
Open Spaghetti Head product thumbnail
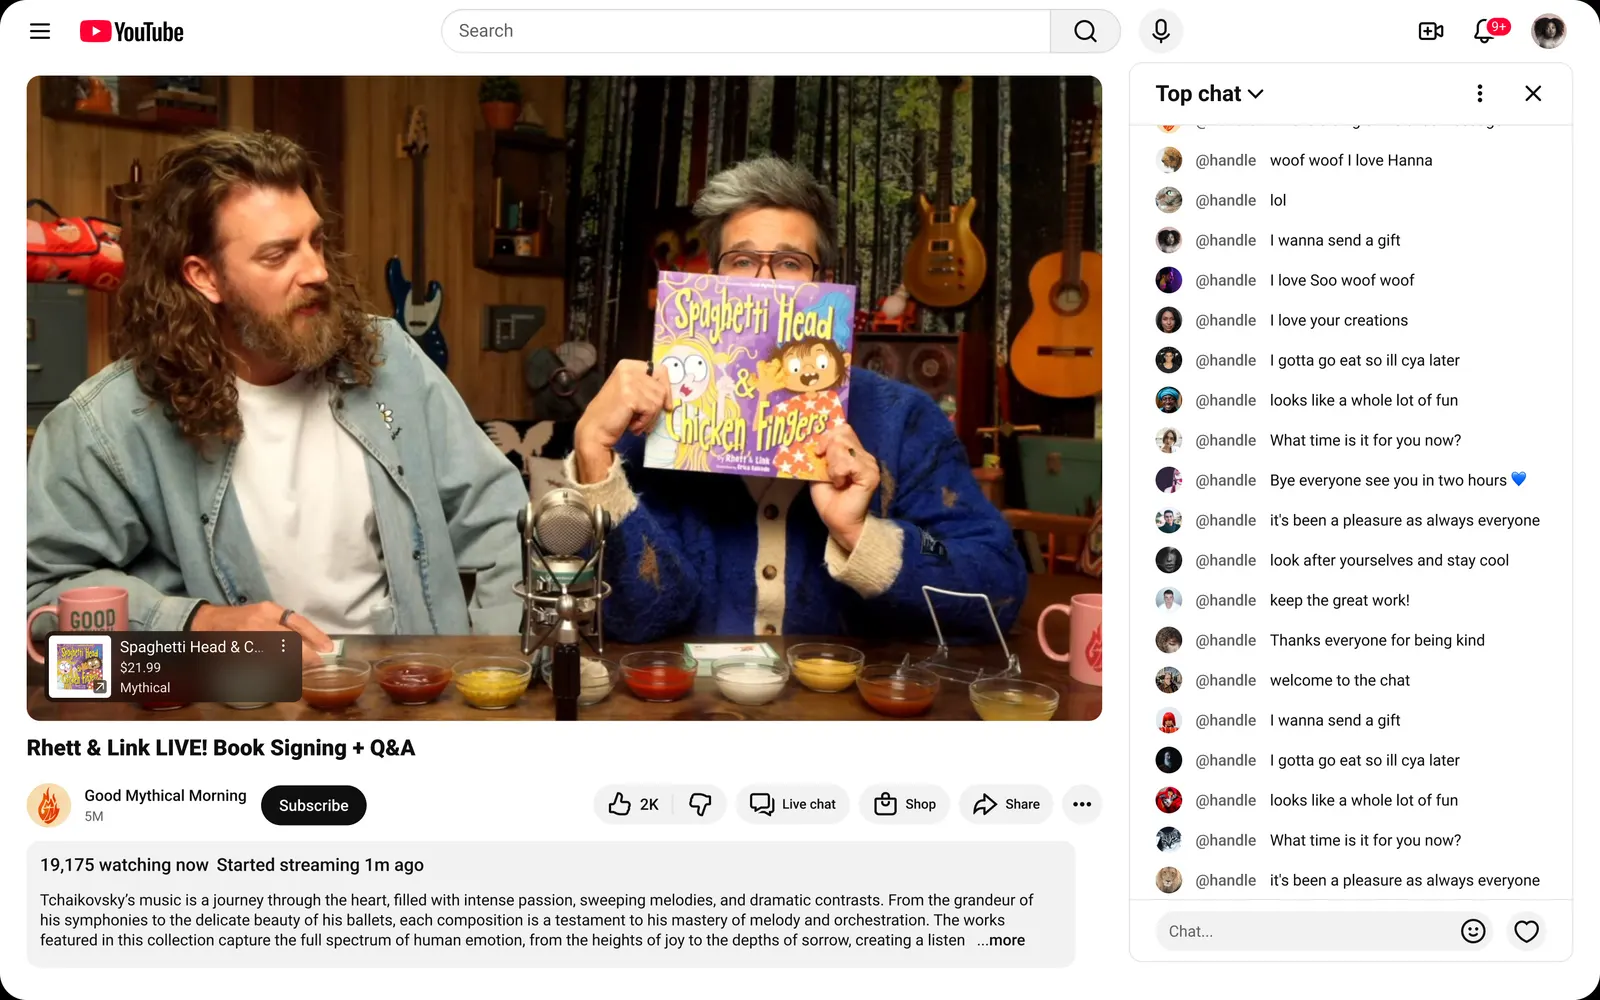point(80,666)
